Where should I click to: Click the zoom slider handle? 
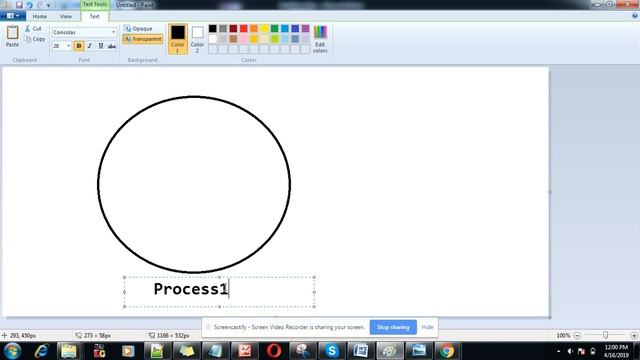coord(606,335)
